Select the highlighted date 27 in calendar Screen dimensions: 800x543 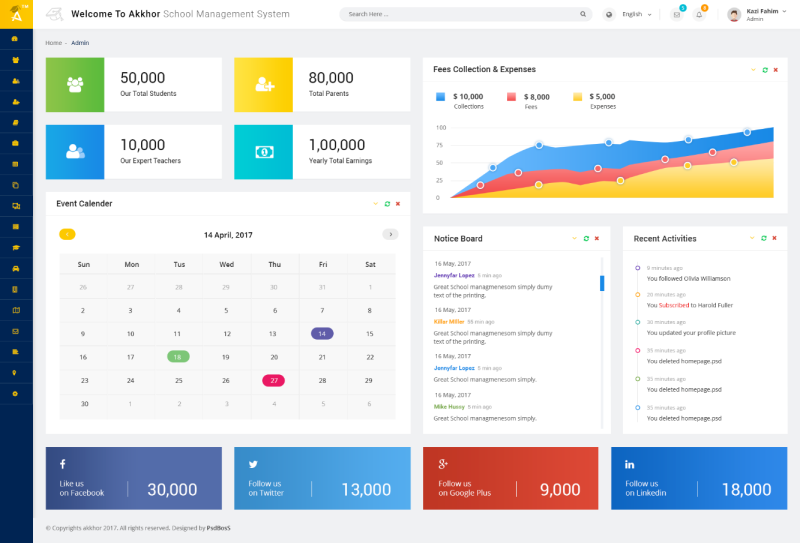[274, 380]
